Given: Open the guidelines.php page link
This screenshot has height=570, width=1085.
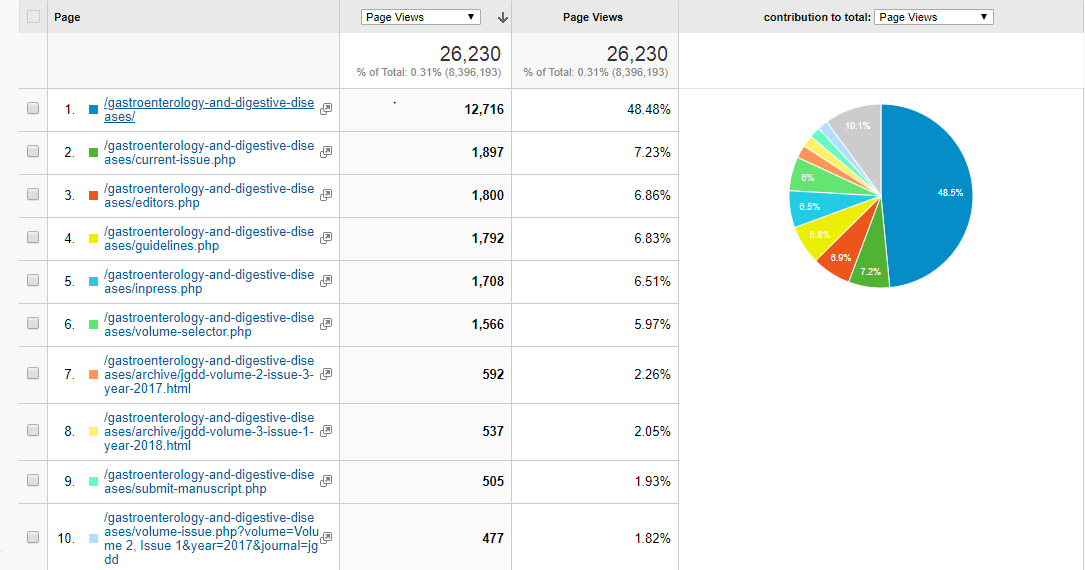Looking at the screenshot, I should (208, 238).
